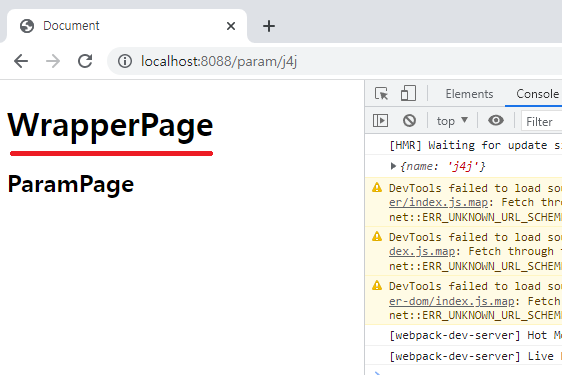Toggle the device toolbar emulation
The height and width of the screenshot is (375, 565).
click(x=408, y=93)
